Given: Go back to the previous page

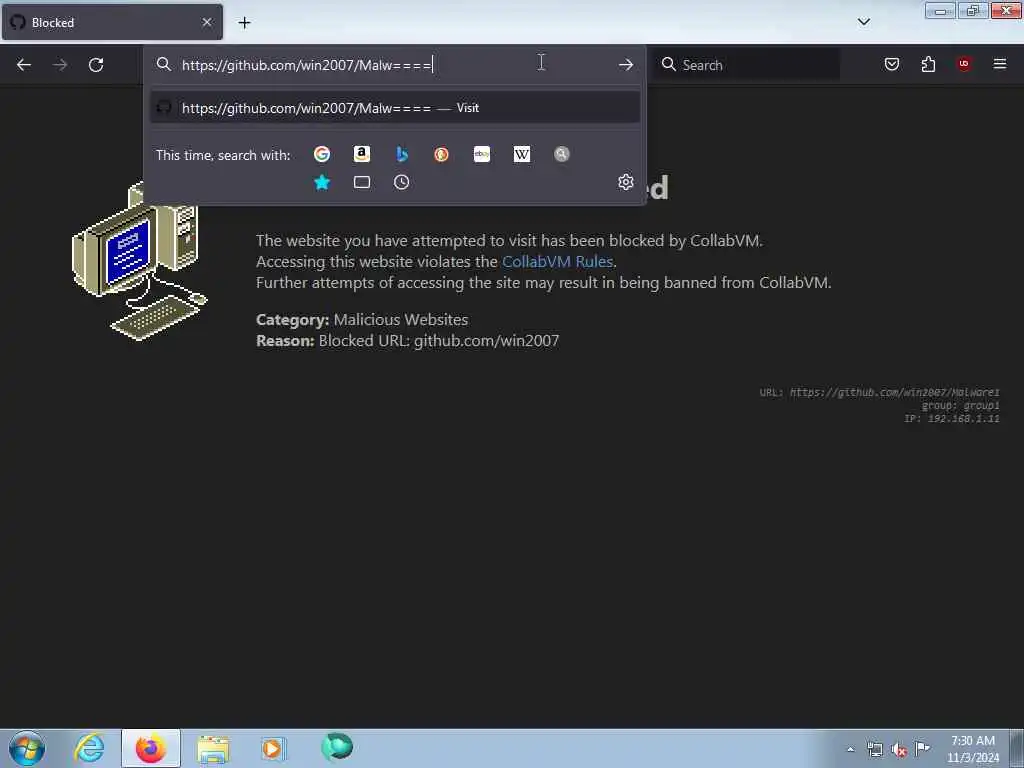Looking at the screenshot, I should pyautogui.click(x=24, y=65).
